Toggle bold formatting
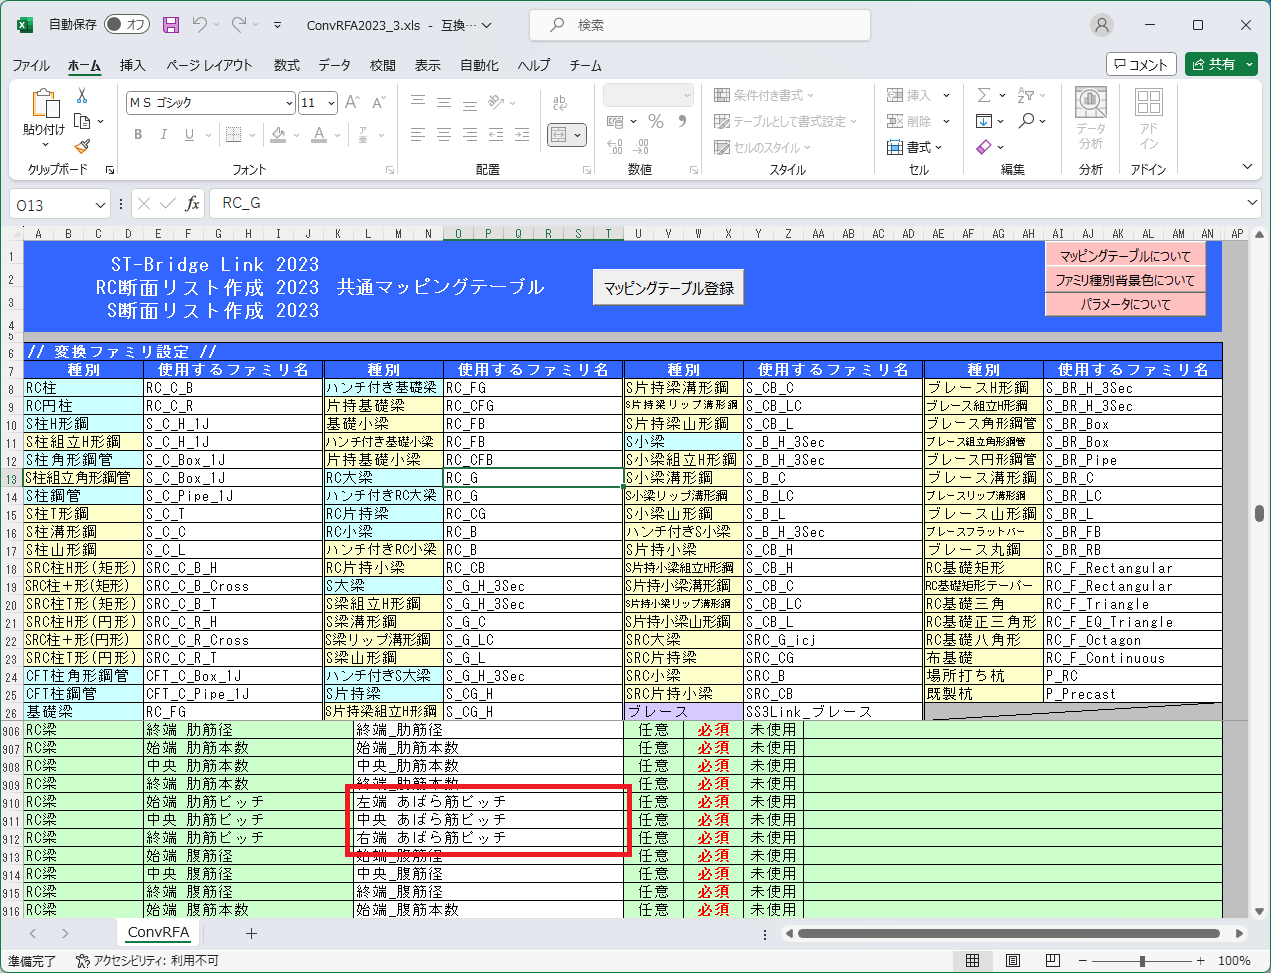Screen dimensions: 1271x973 coord(138,134)
